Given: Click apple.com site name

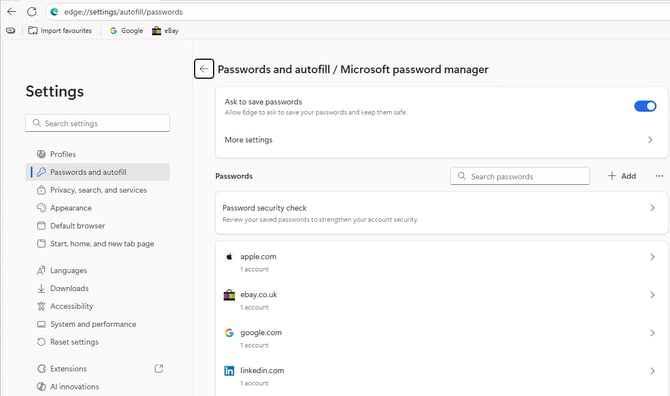Looking at the screenshot, I should click(x=258, y=257).
